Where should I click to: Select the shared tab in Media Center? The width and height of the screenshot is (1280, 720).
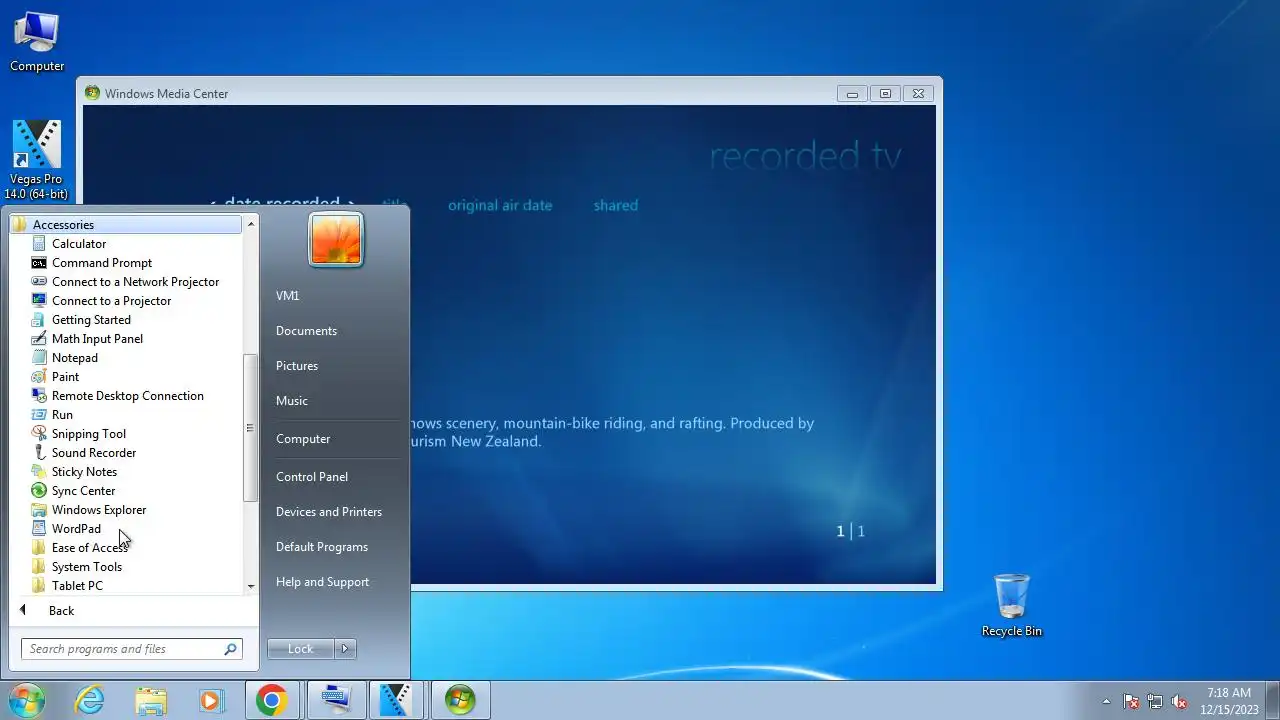(616, 205)
